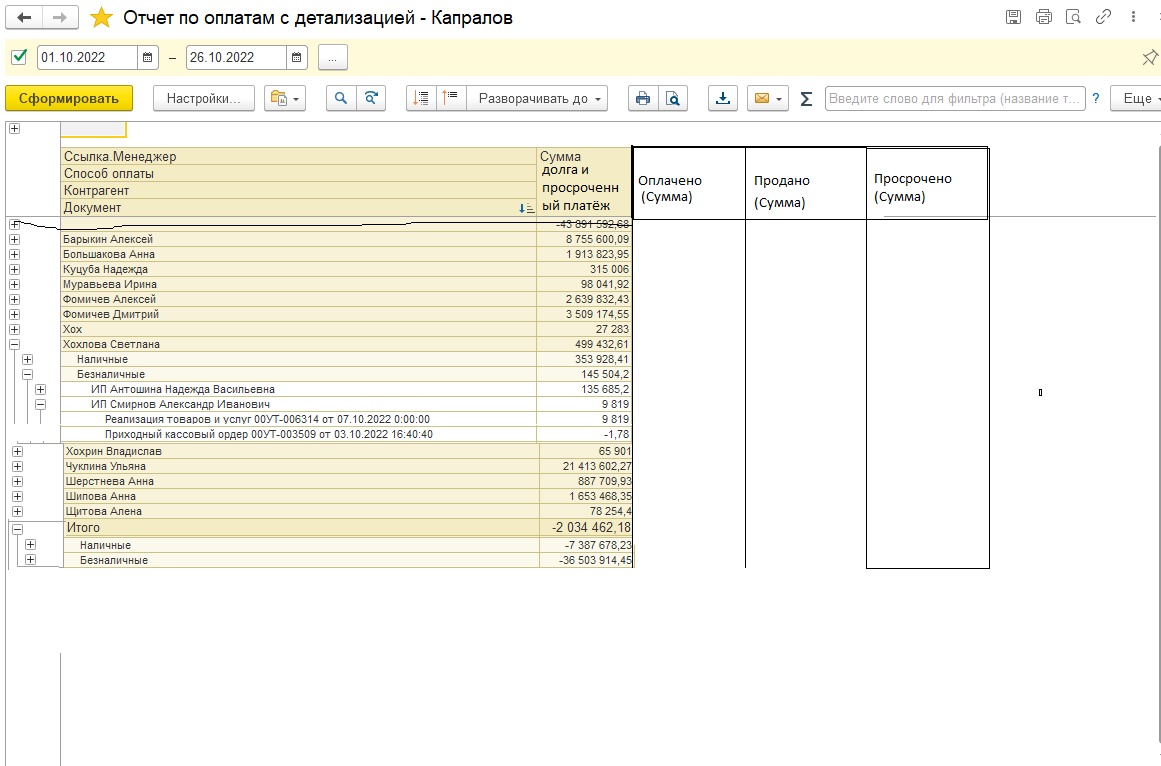
Task: Click the copy link chain icon
Action: click(1104, 17)
